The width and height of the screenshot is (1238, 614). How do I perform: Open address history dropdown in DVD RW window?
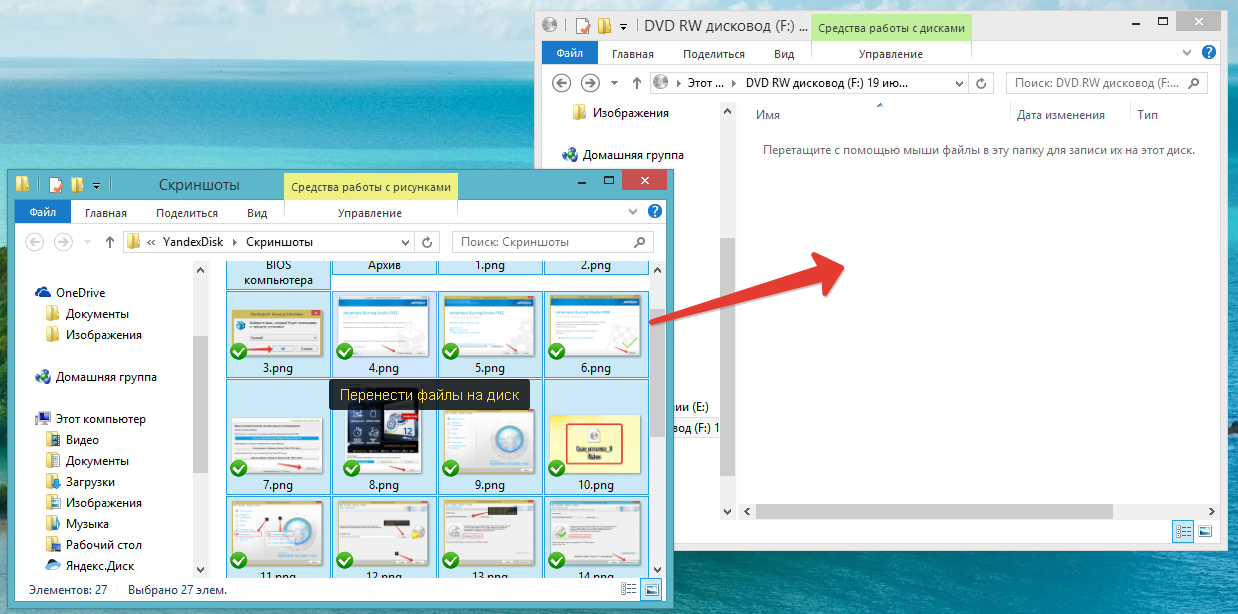click(959, 83)
